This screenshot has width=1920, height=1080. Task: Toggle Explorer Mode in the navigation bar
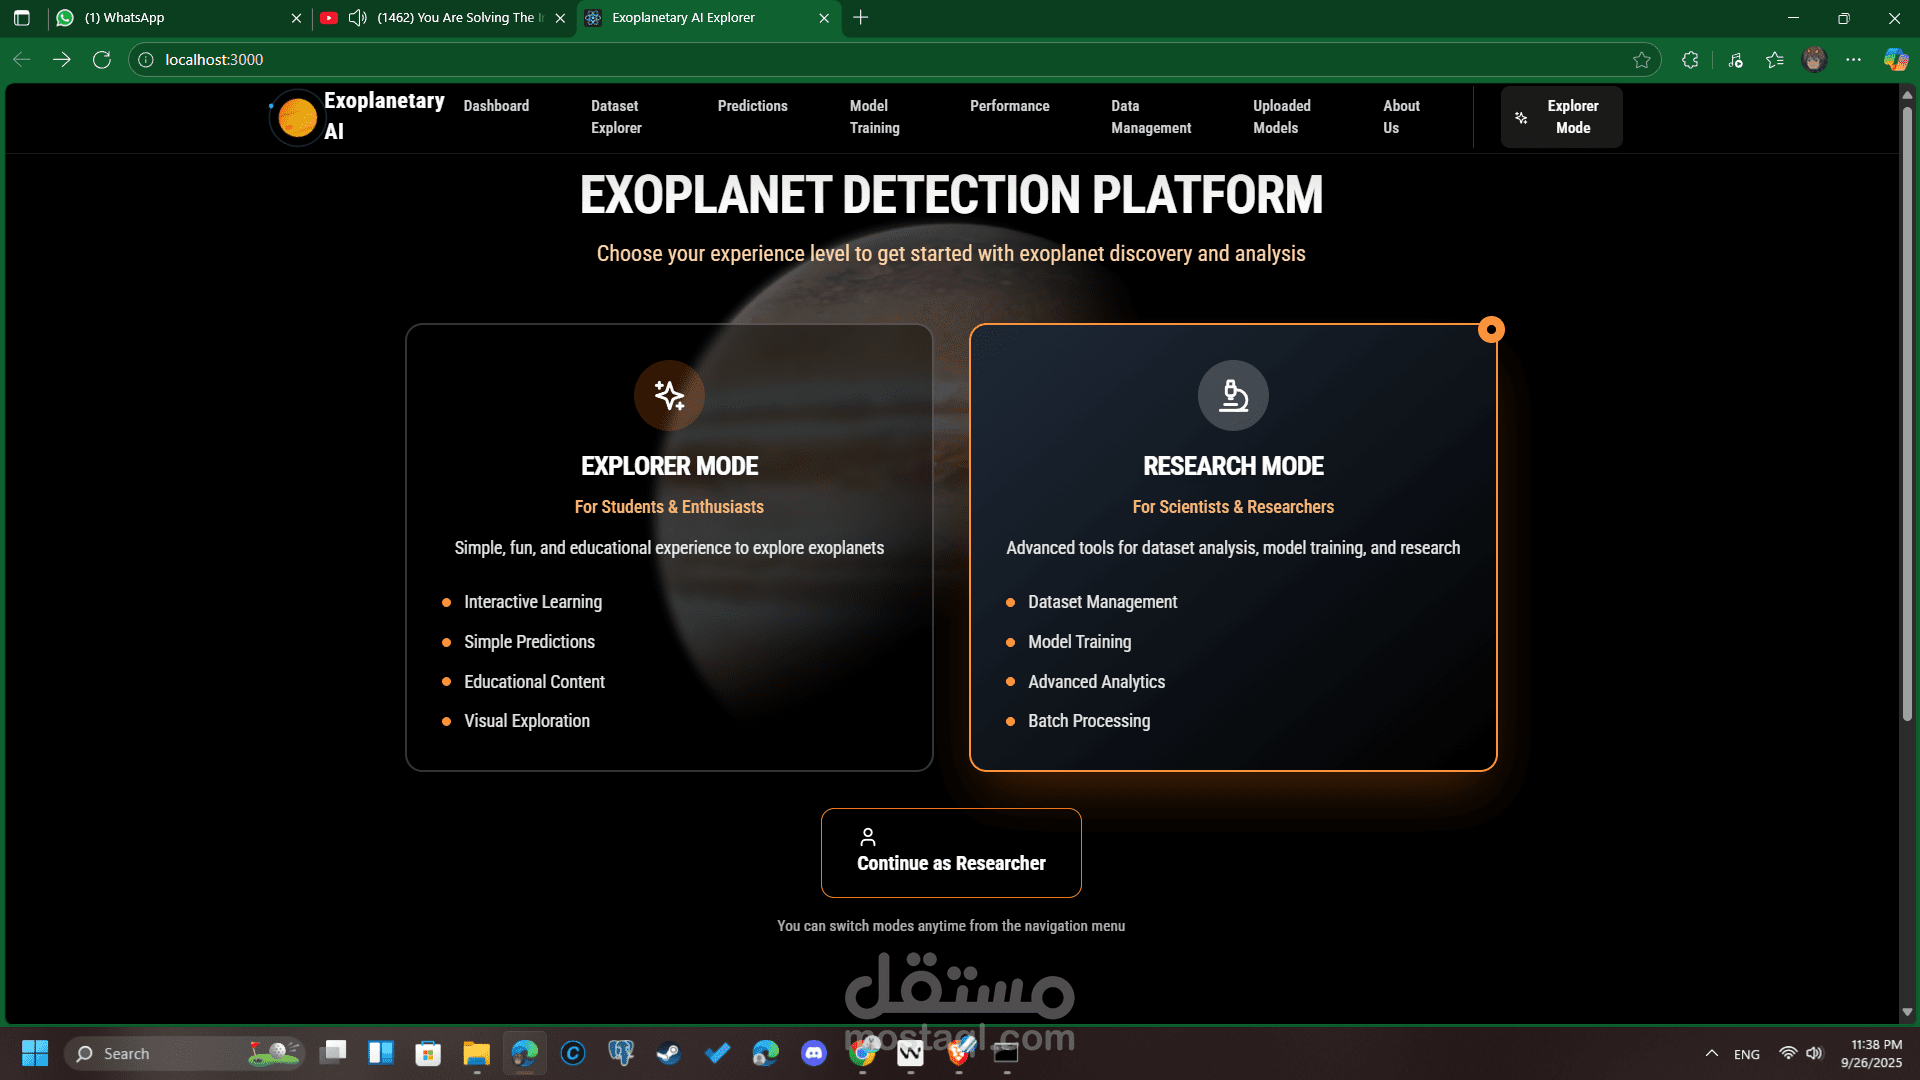1561,116
